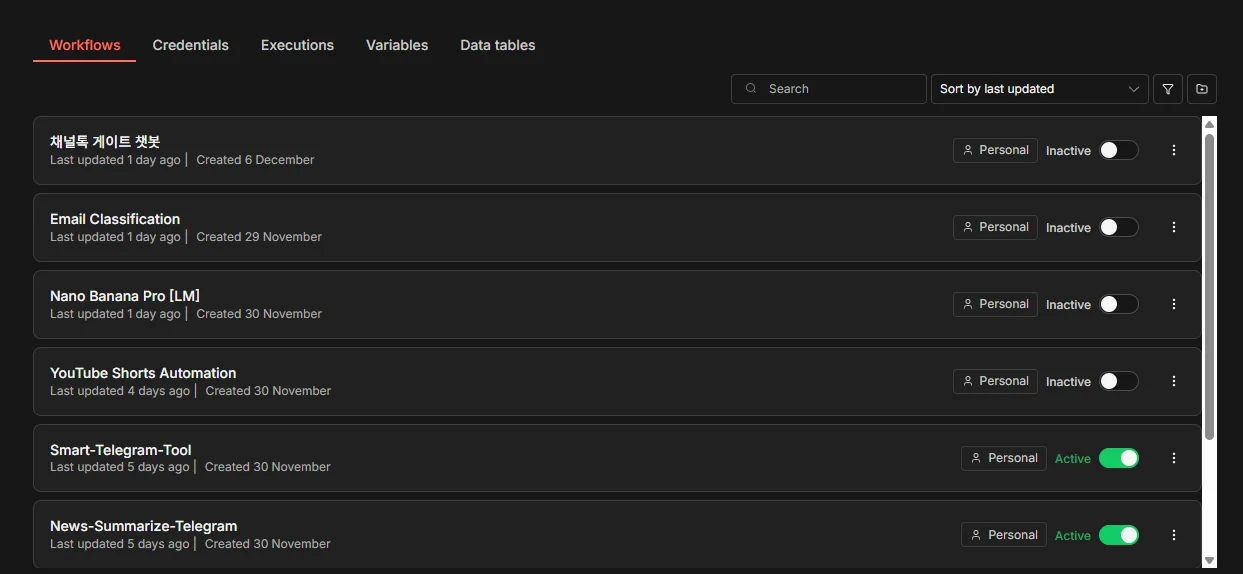This screenshot has height=574, width=1243.
Task: Enable the YouTube Shorts Automation toggle
Action: point(1118,381)
